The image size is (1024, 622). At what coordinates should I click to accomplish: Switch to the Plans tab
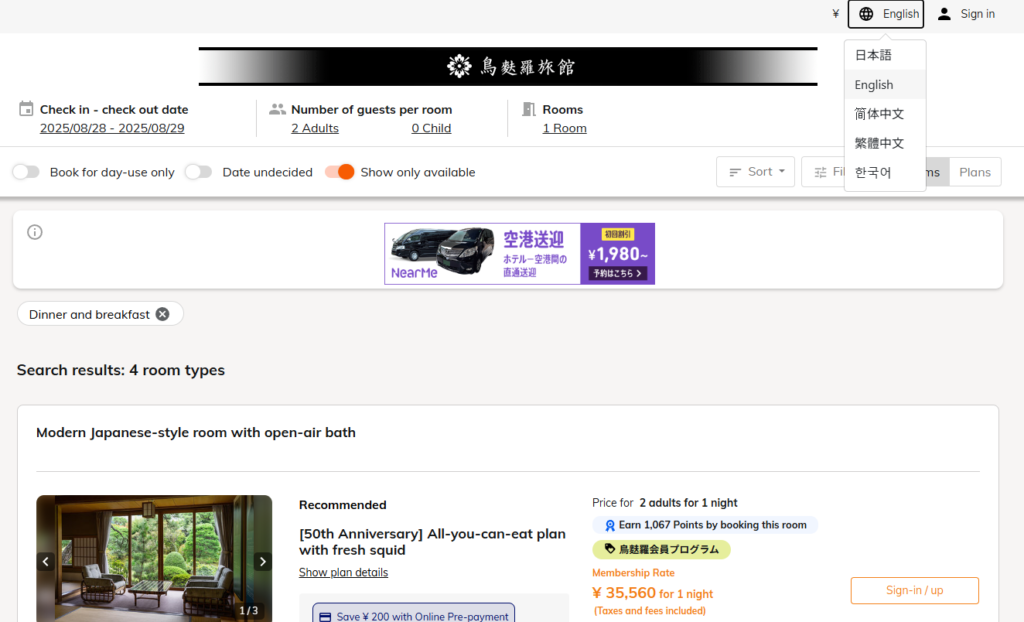click(975, 172)
